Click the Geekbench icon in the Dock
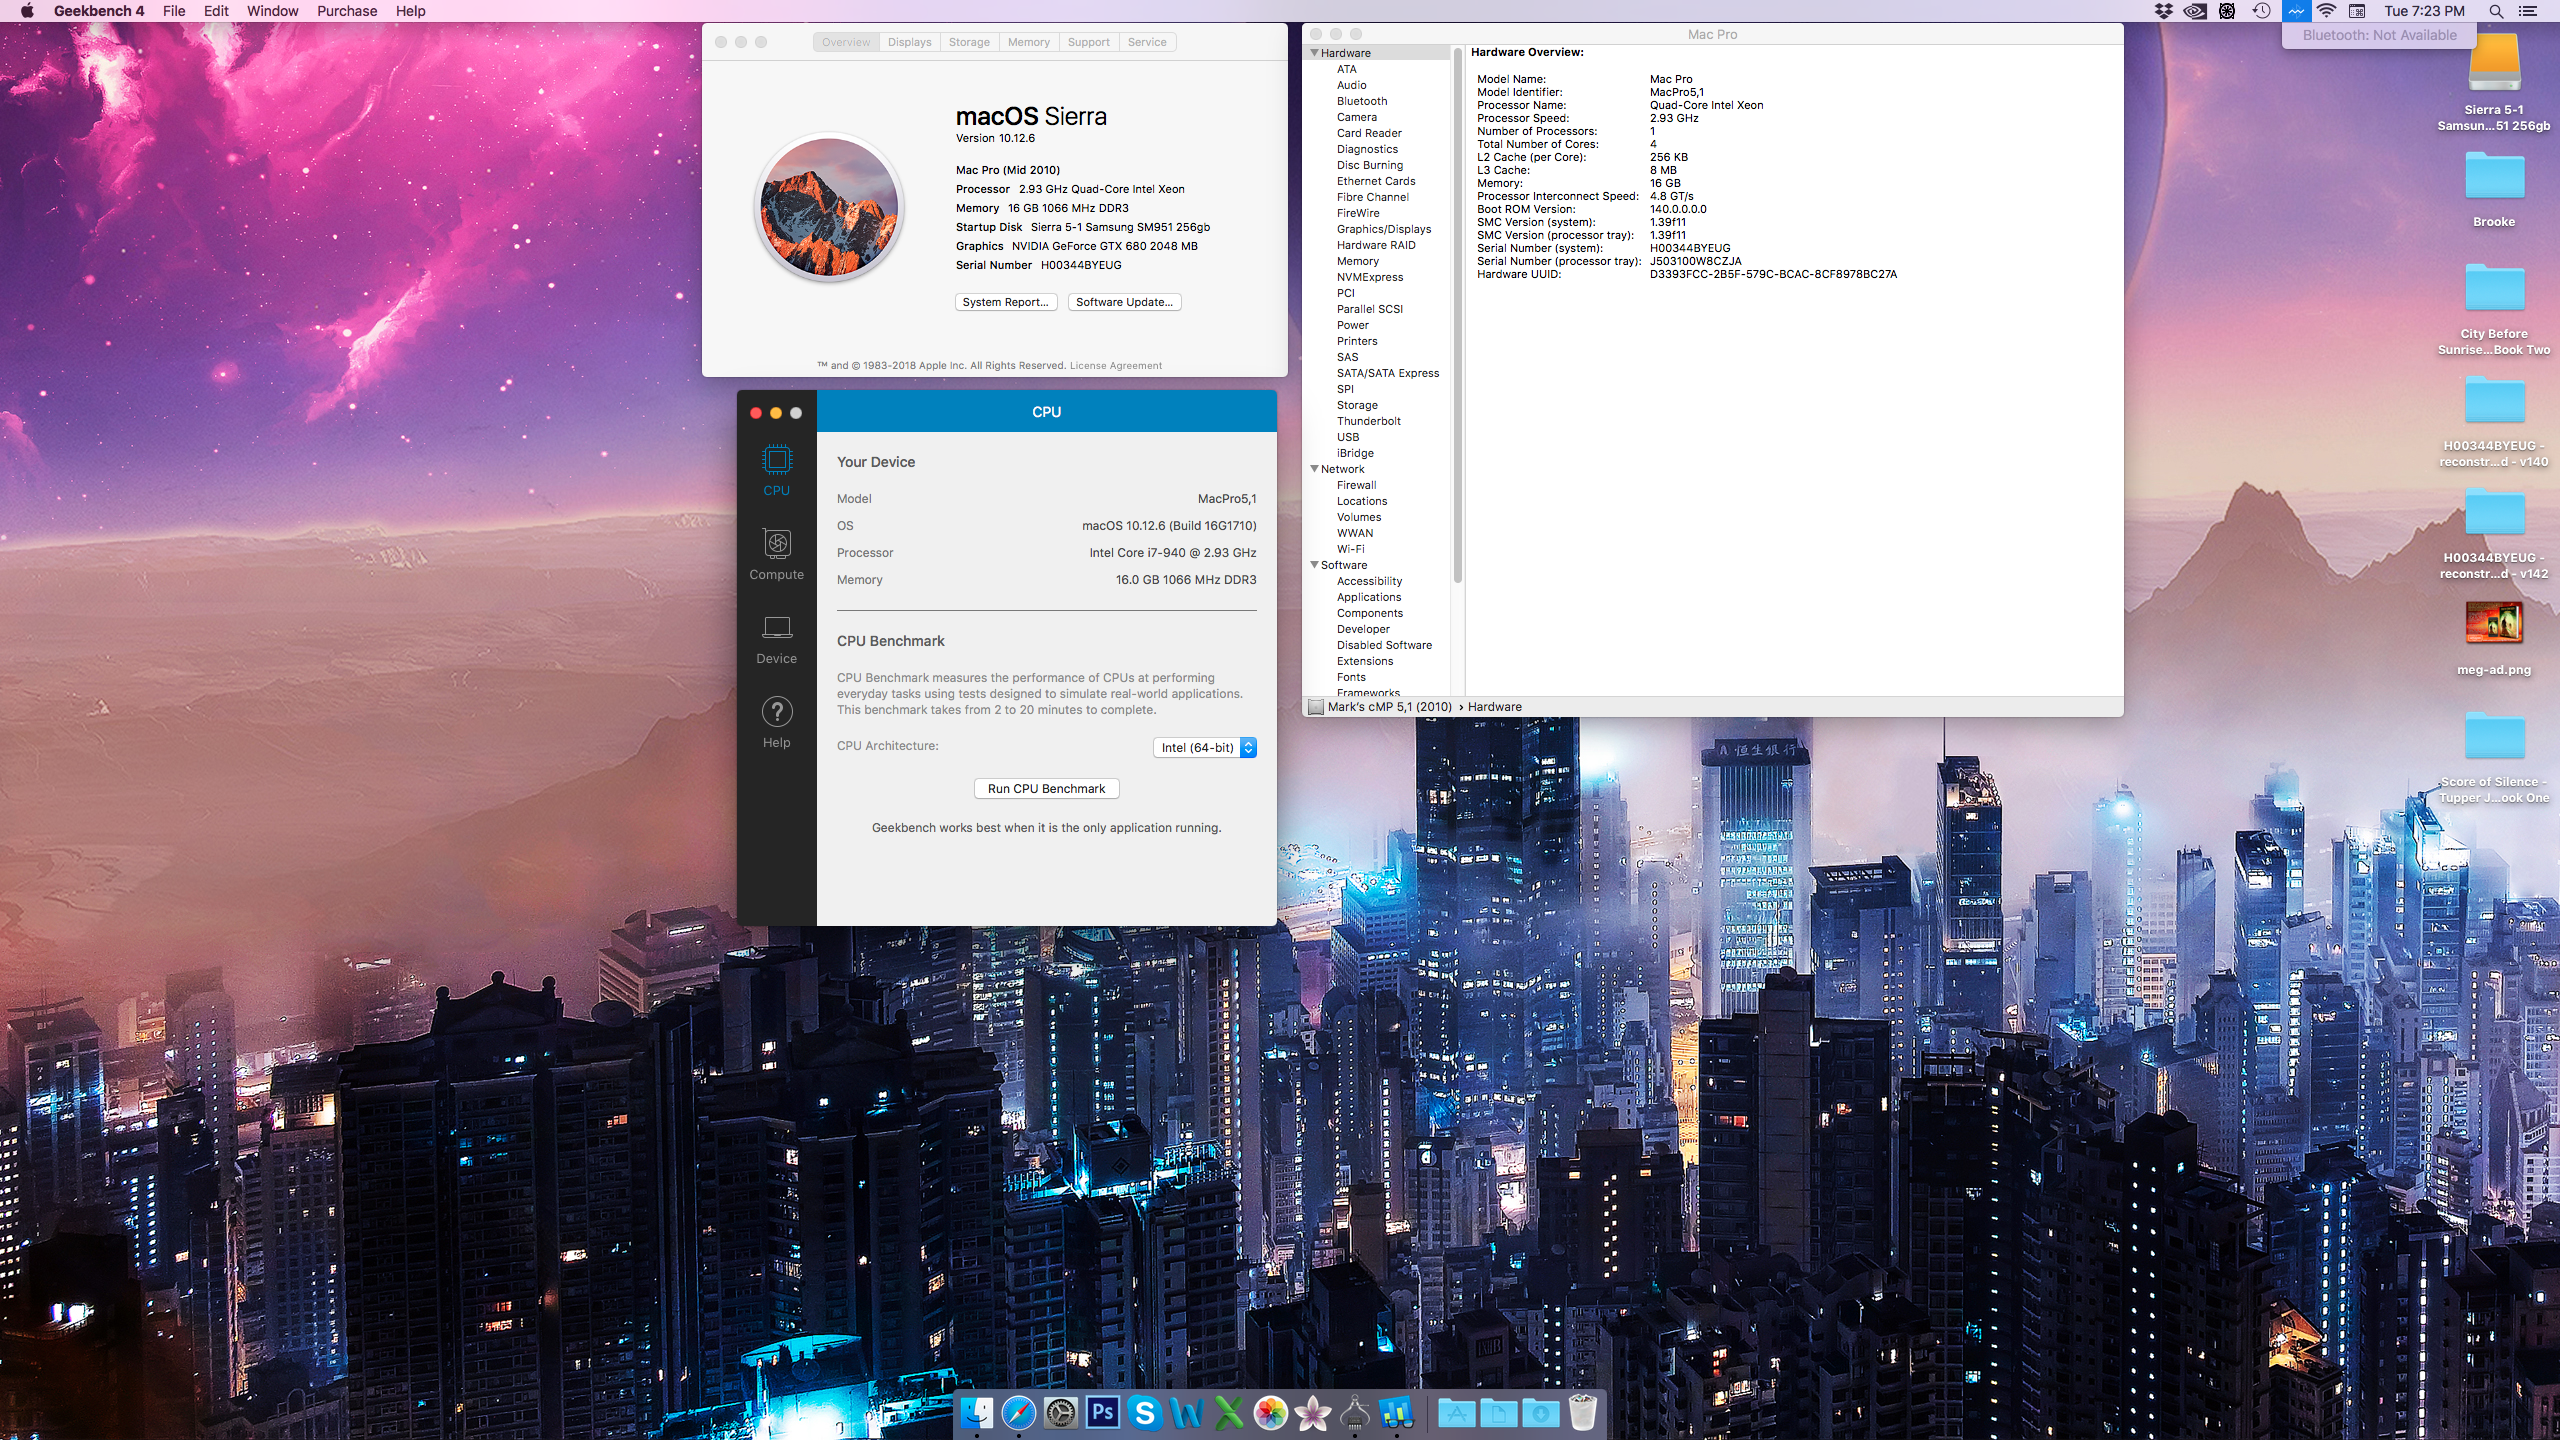Viewport: 2560px width, 1440px height. tap(1396, 1412)
